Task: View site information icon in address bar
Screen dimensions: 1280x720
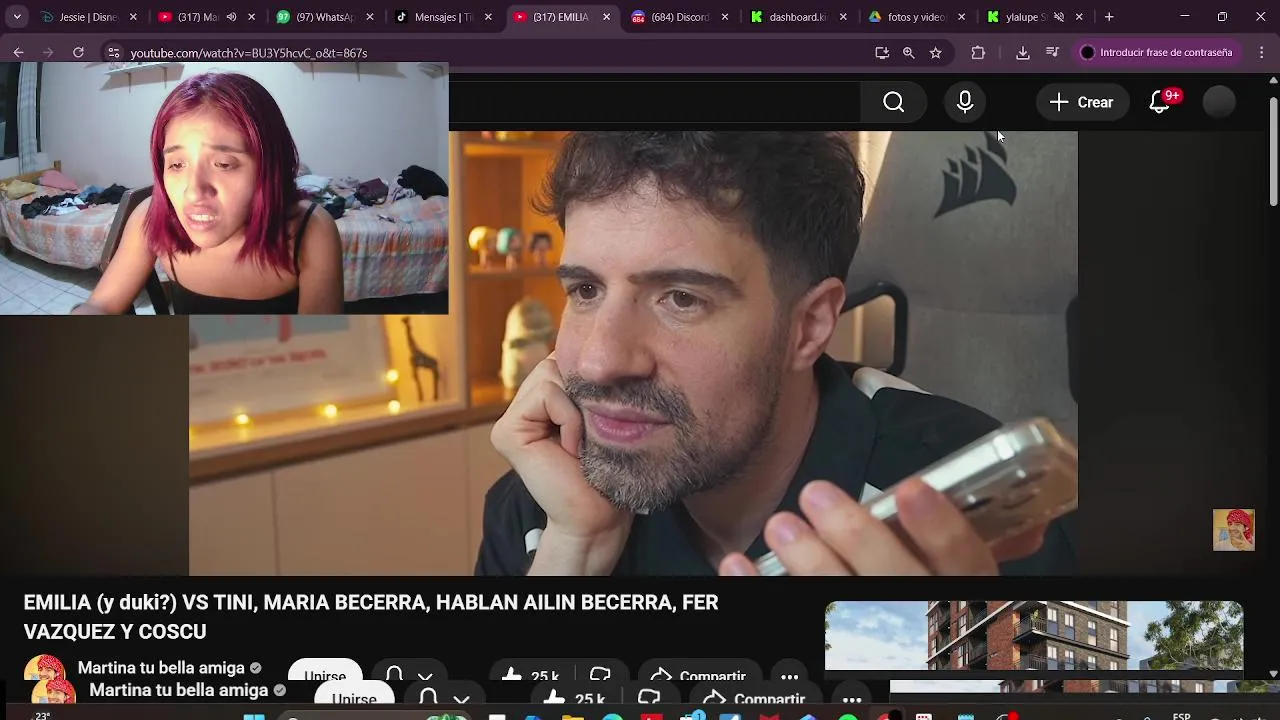Action: click(x=113, y=53)
